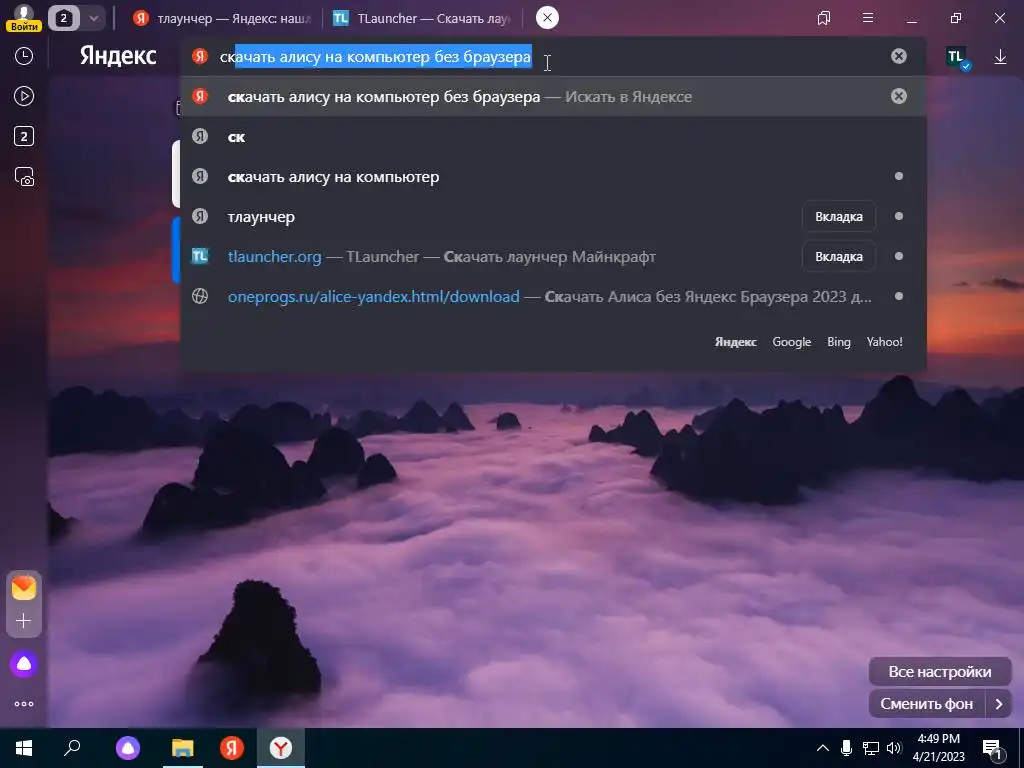Click Сменить фон button
1024x768 pixels.
pyautogui.click(x=927, y=704)
